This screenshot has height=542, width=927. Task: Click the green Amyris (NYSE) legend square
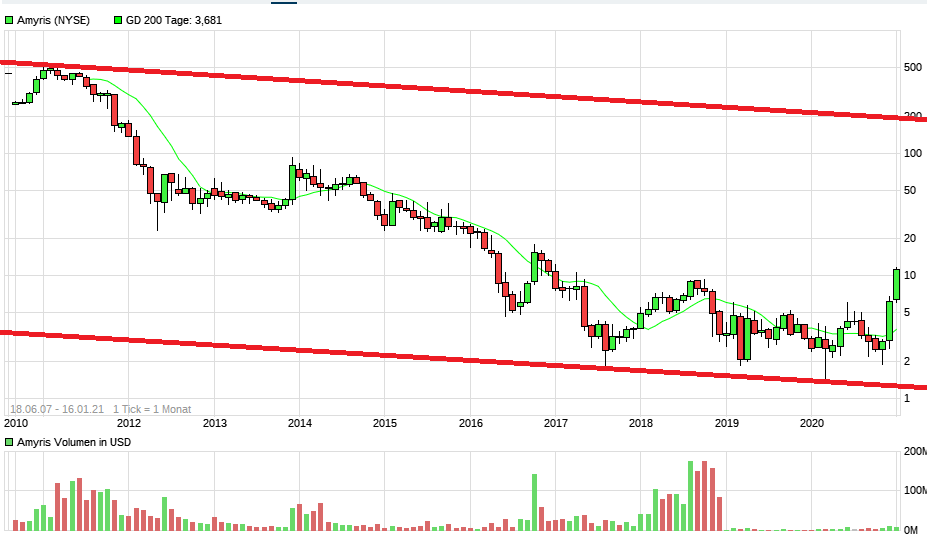click(x=9, y=20)
